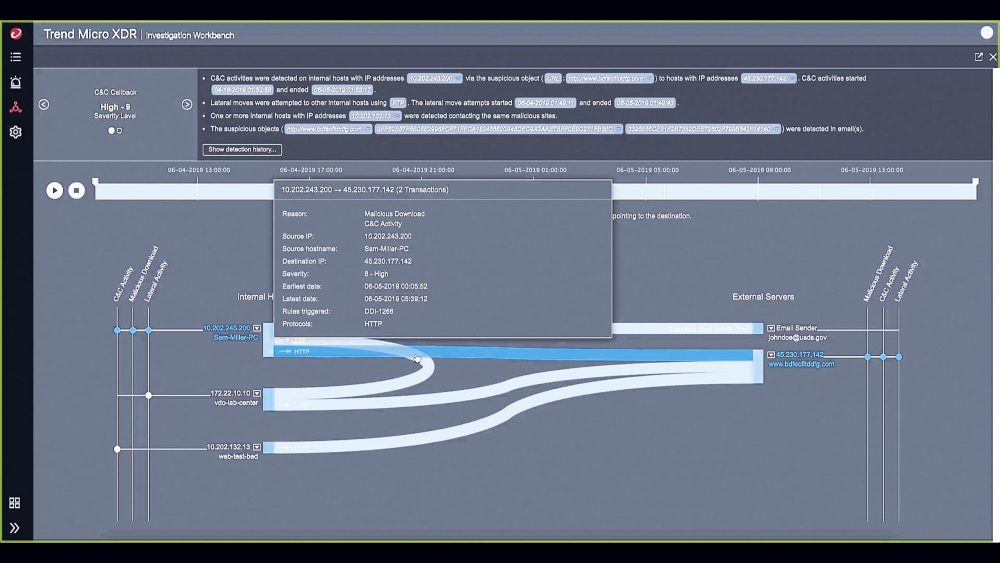Click the FTP protocol tag in summary

398,103
